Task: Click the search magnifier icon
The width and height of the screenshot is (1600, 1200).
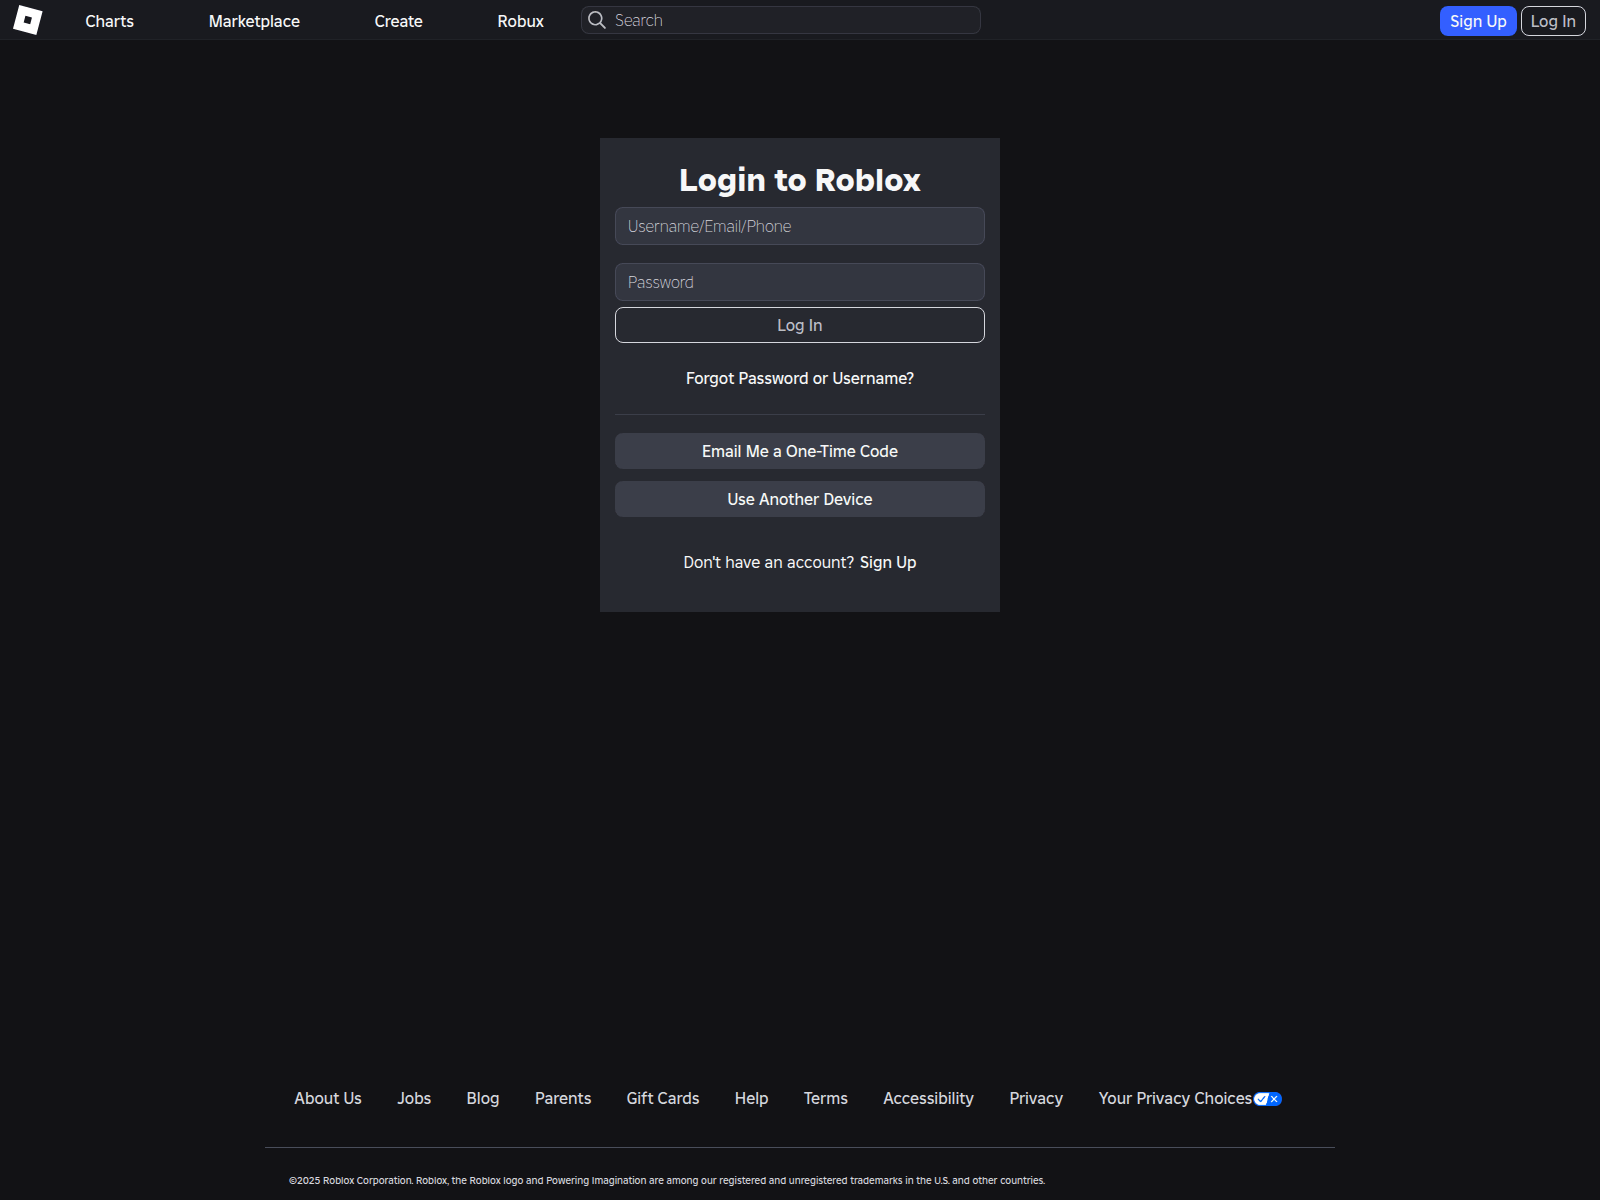Action: pos(597,20)
